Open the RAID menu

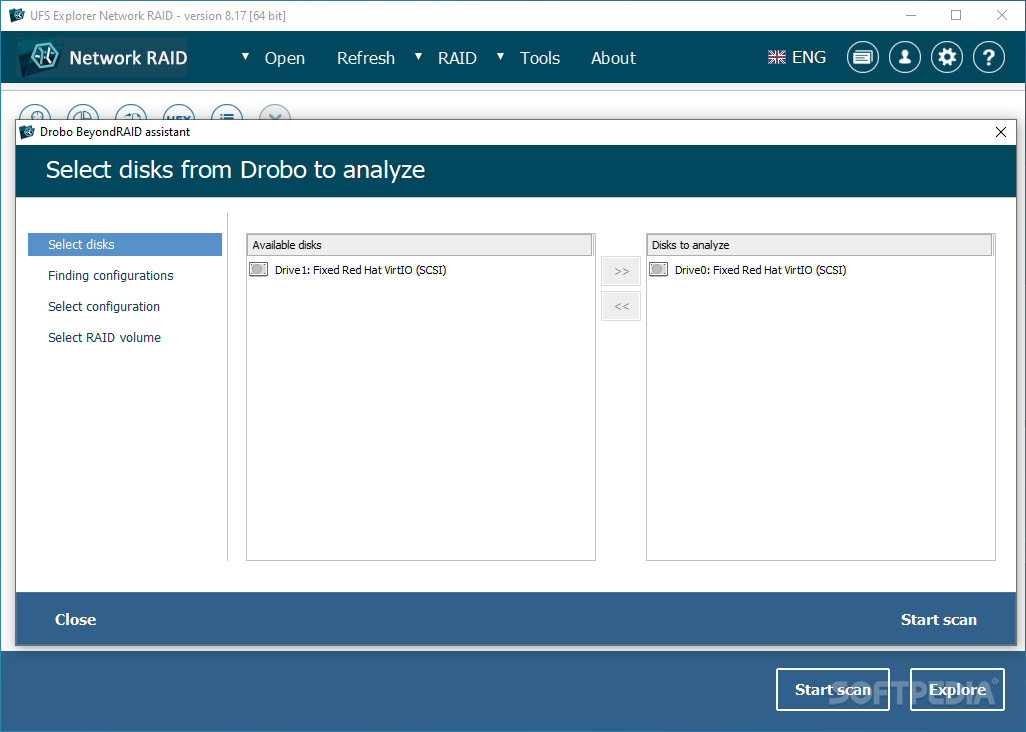point(457,58)
